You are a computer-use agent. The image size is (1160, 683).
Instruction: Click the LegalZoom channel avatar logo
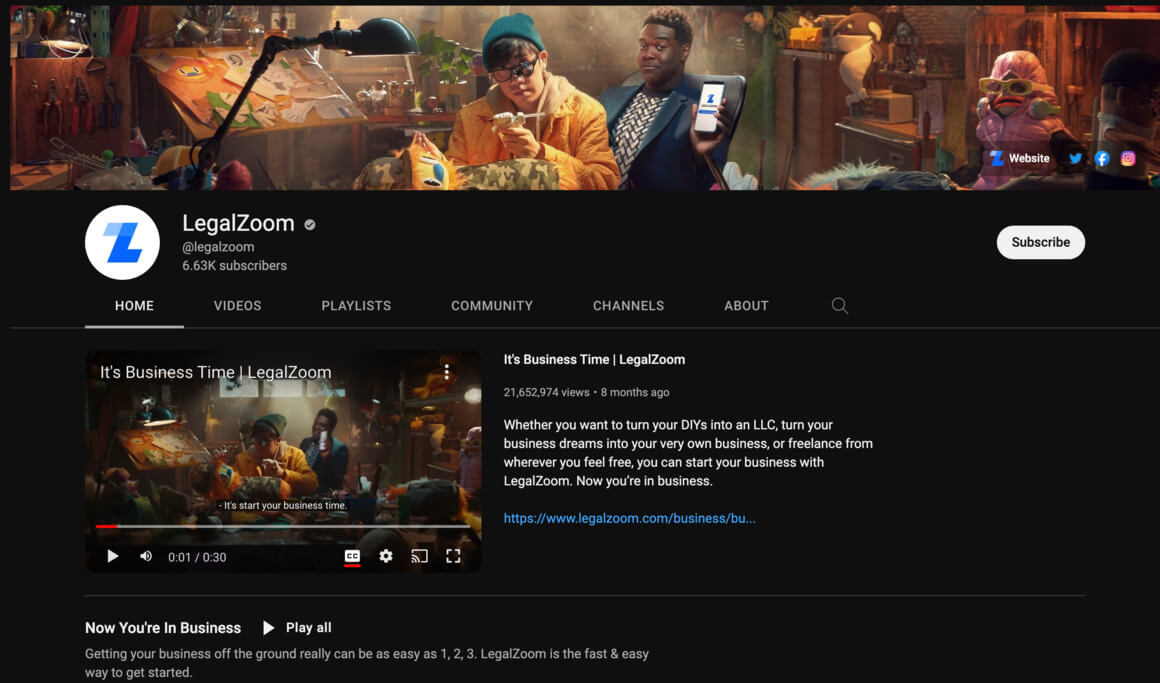(x=122, y=243)
